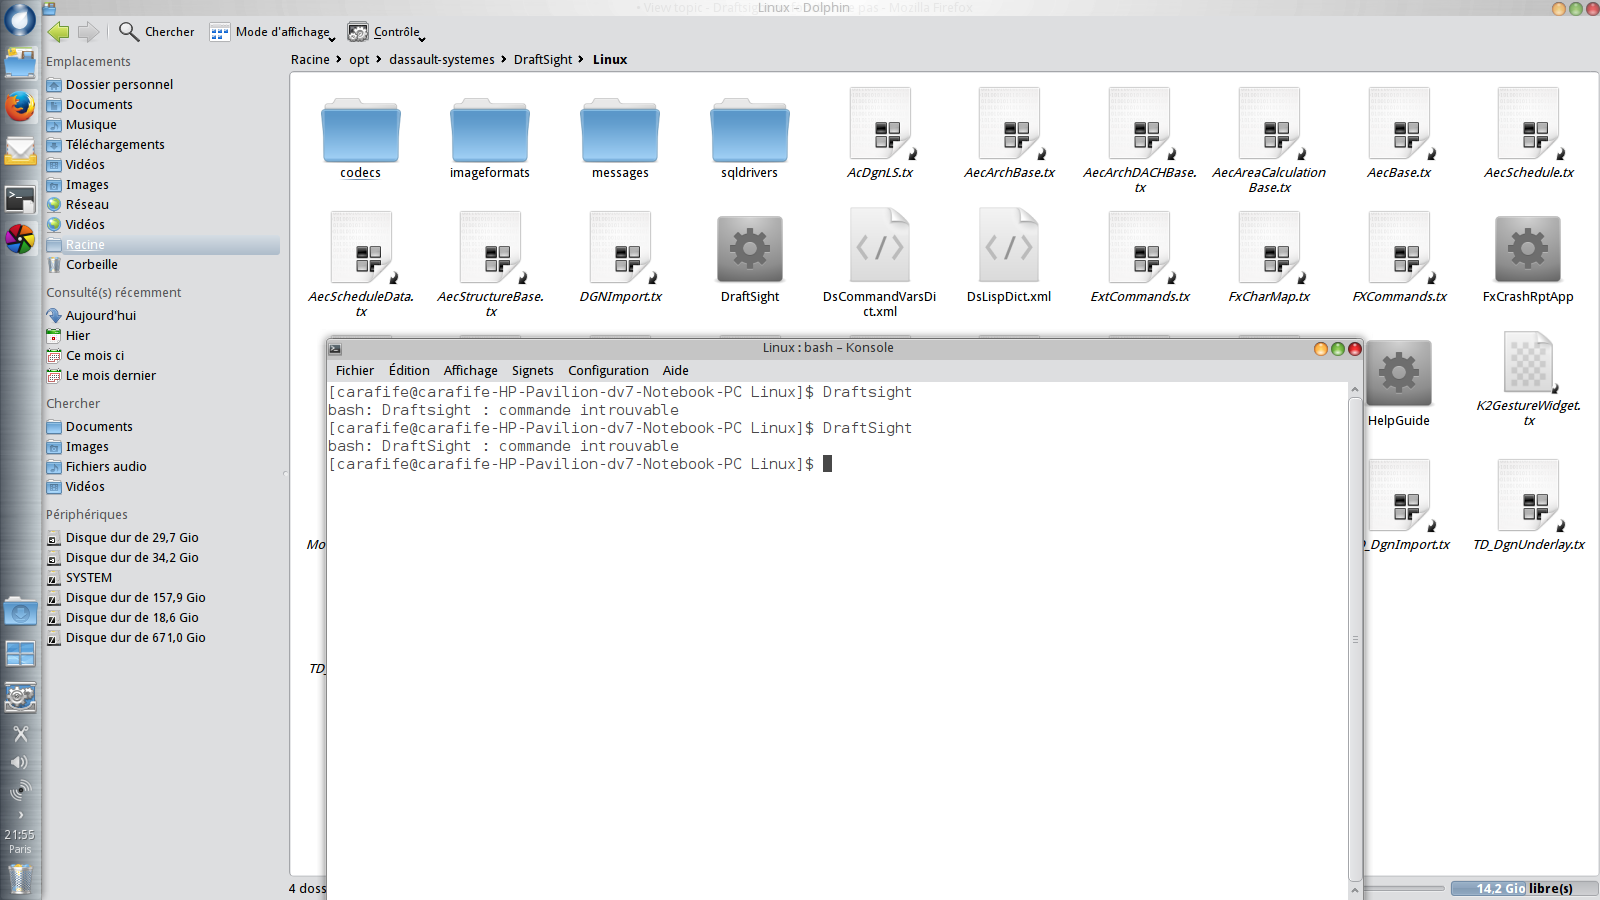1600x900 pixels.
Task: Open the terminal icon in the dock
Action: (x=20, y=199)
